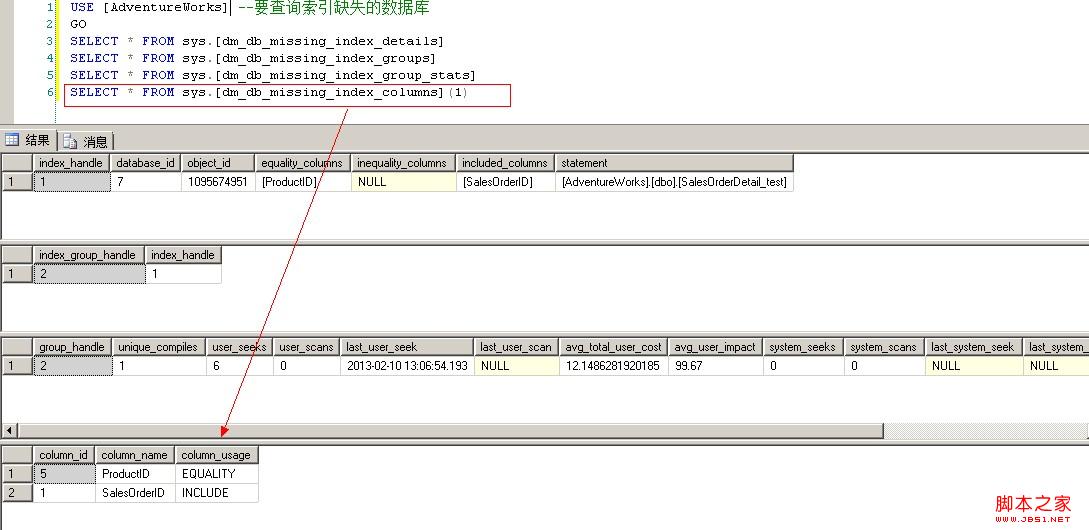1089x530 pixels.
Task: Select the last_system_seek column header
Action: coord(974,347)
